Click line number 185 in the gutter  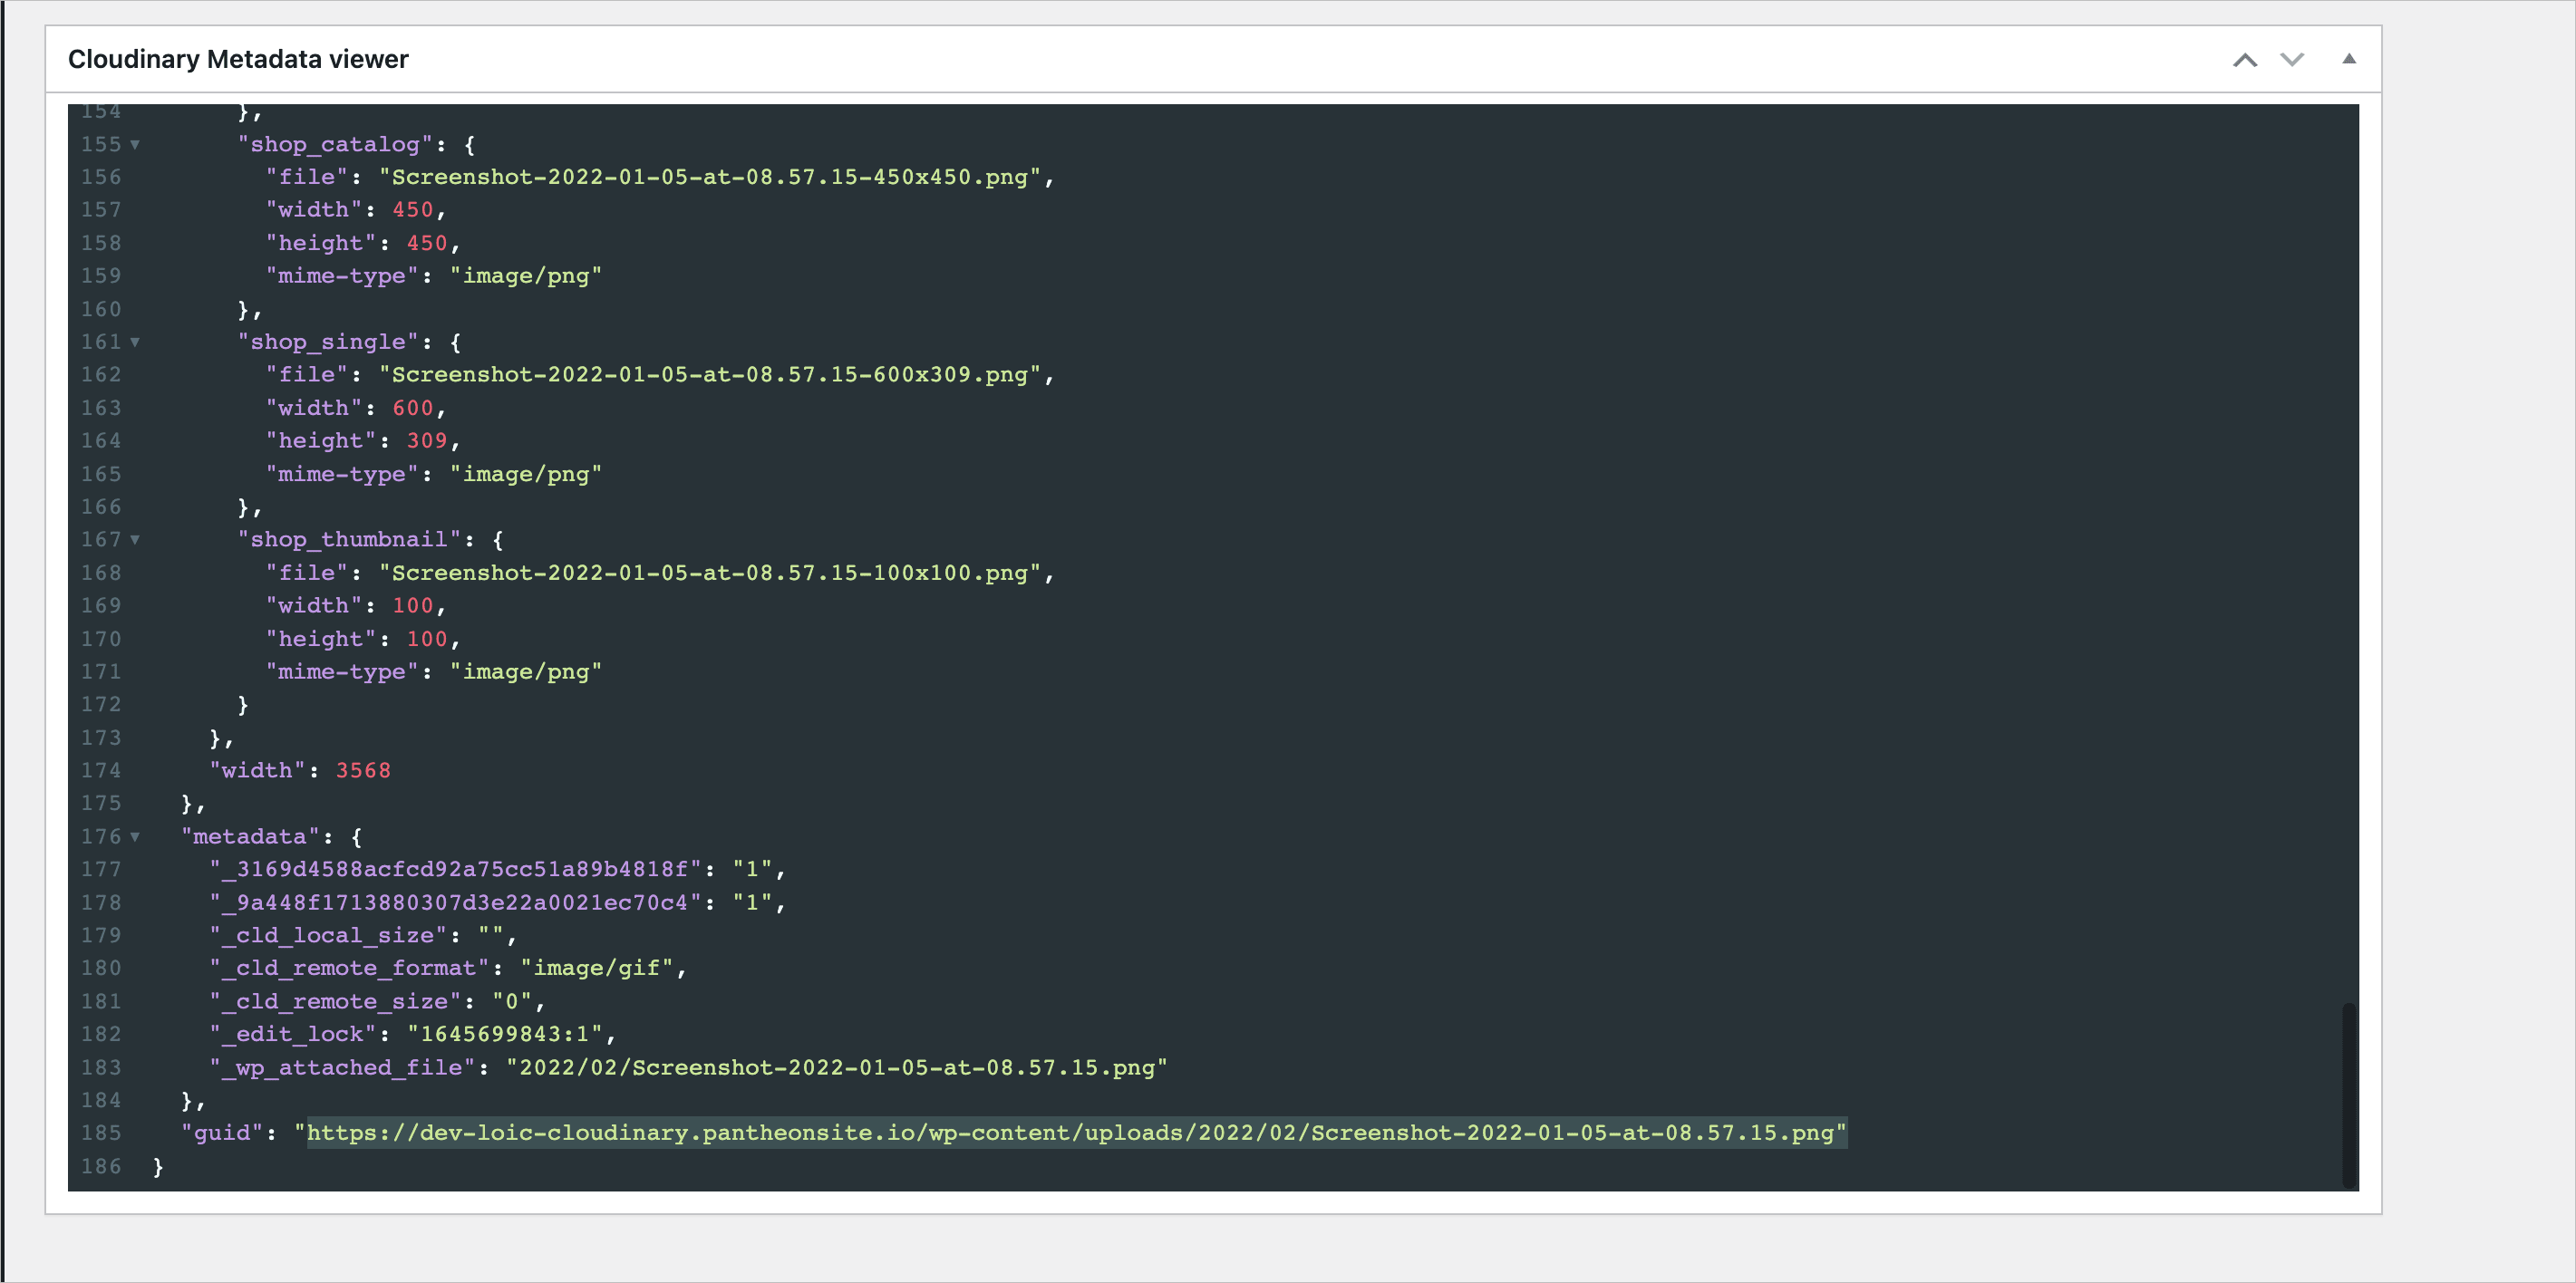click(x=101, y=1133)
